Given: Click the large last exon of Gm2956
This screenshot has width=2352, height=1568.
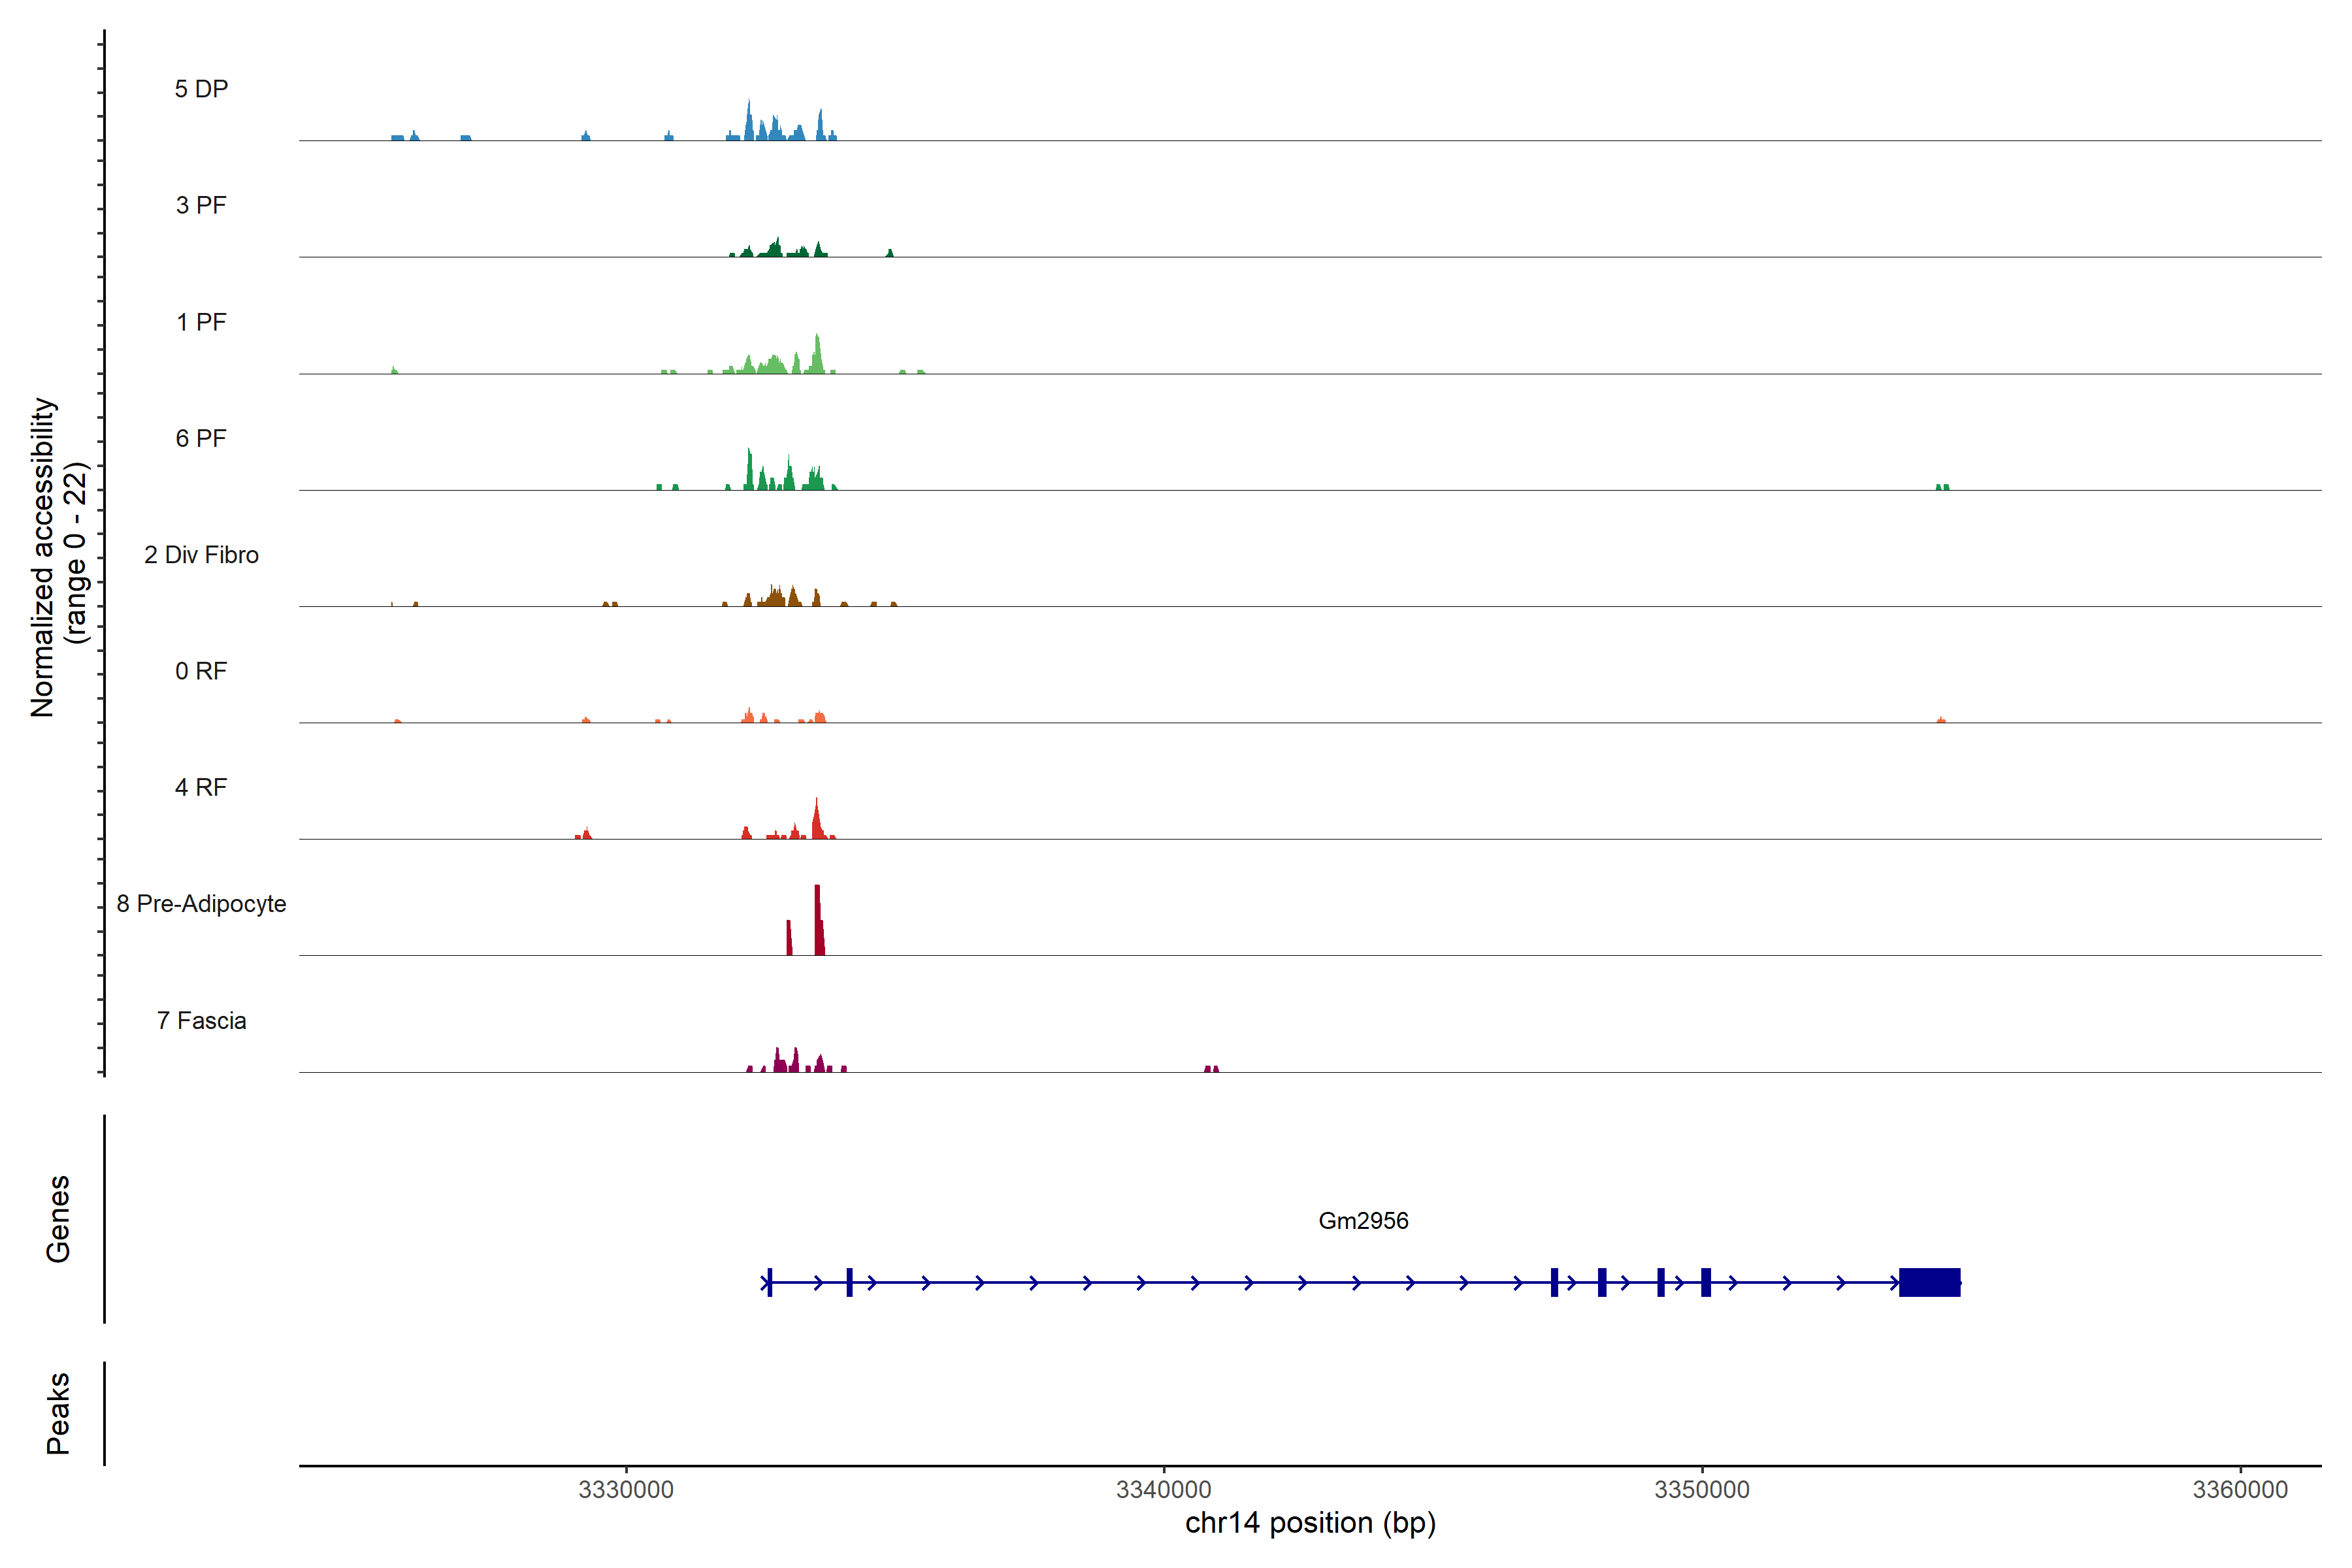Looking at the screenshot, I should pos(1929,1282).
